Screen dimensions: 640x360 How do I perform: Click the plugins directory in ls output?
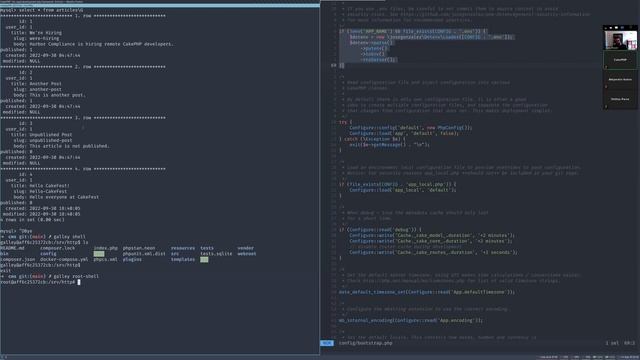(x=132, y=260)
